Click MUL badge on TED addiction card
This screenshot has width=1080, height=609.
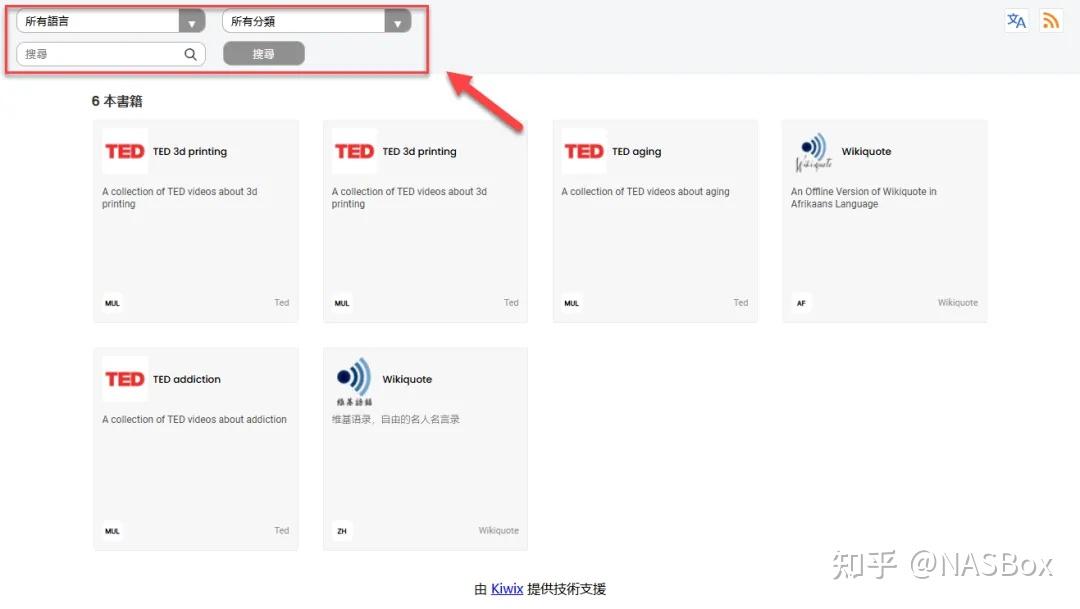click(112, 531)
